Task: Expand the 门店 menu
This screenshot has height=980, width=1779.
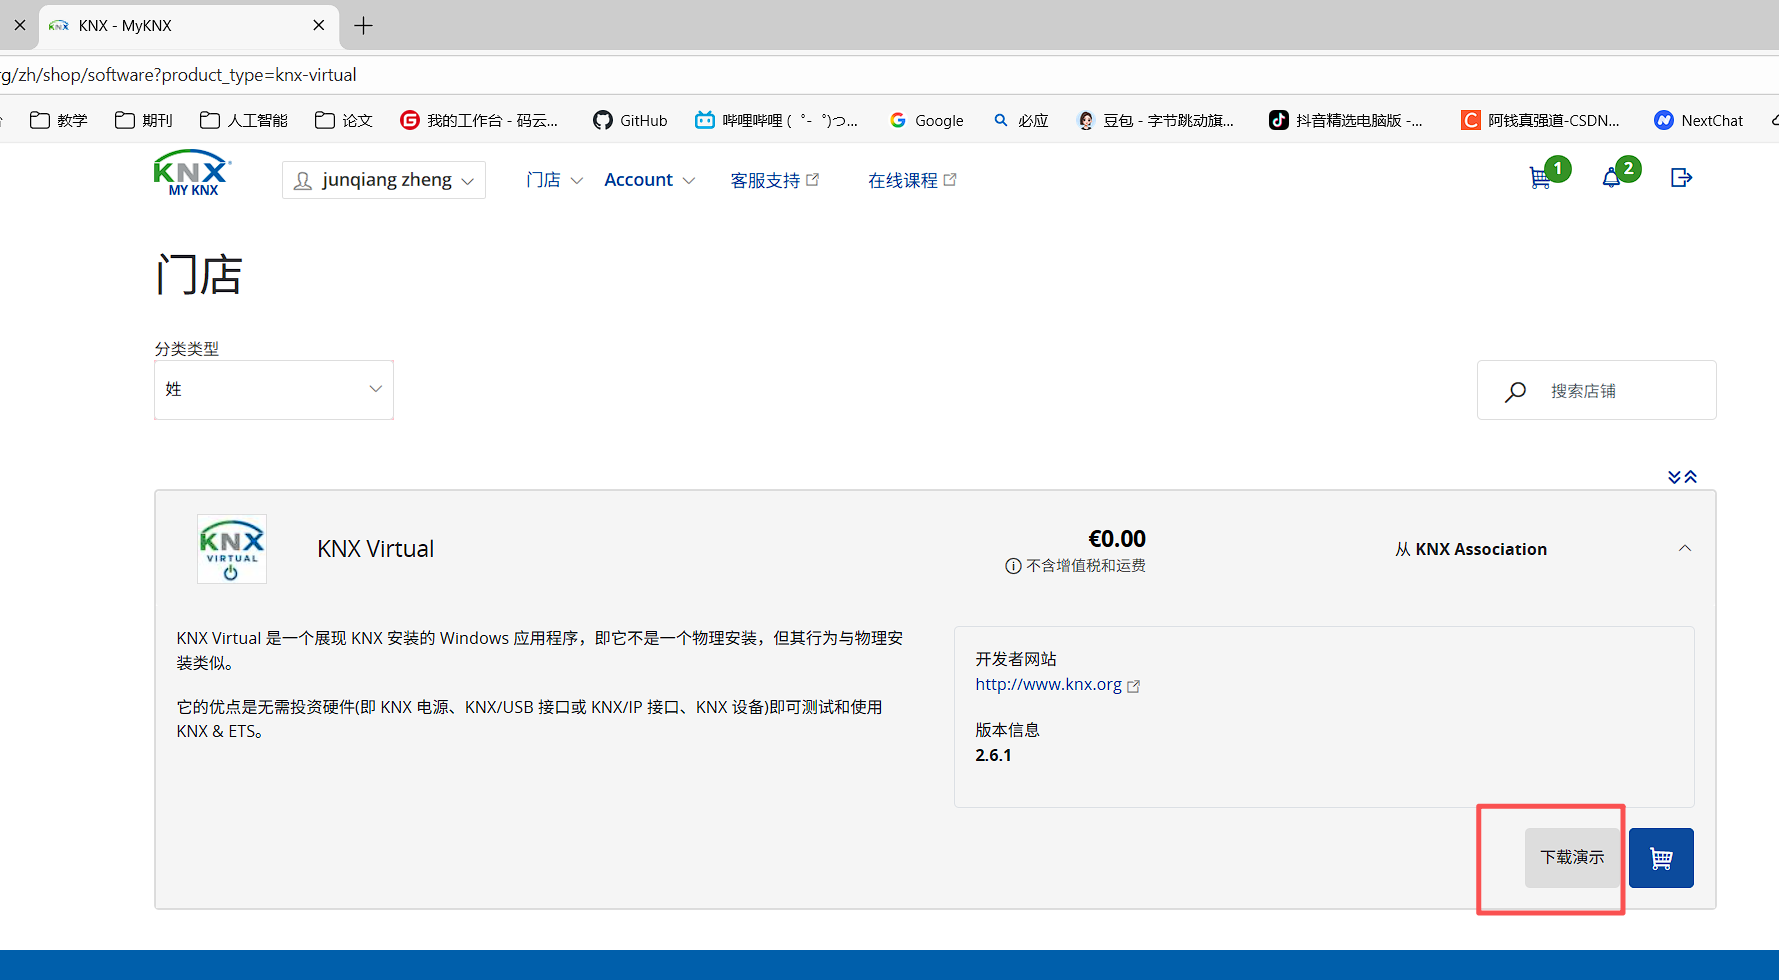Action: point(554,180)
